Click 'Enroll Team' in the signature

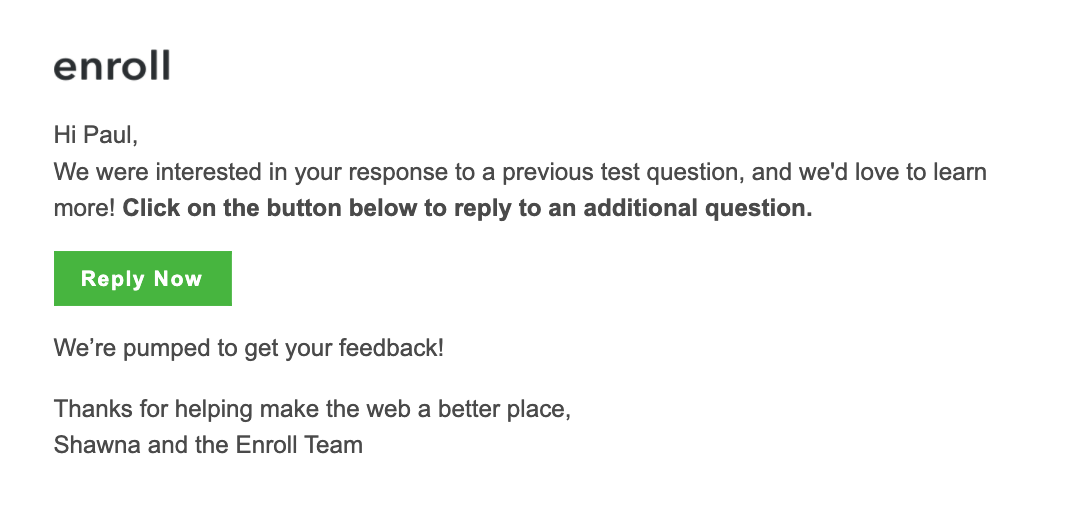click(299, 445)
